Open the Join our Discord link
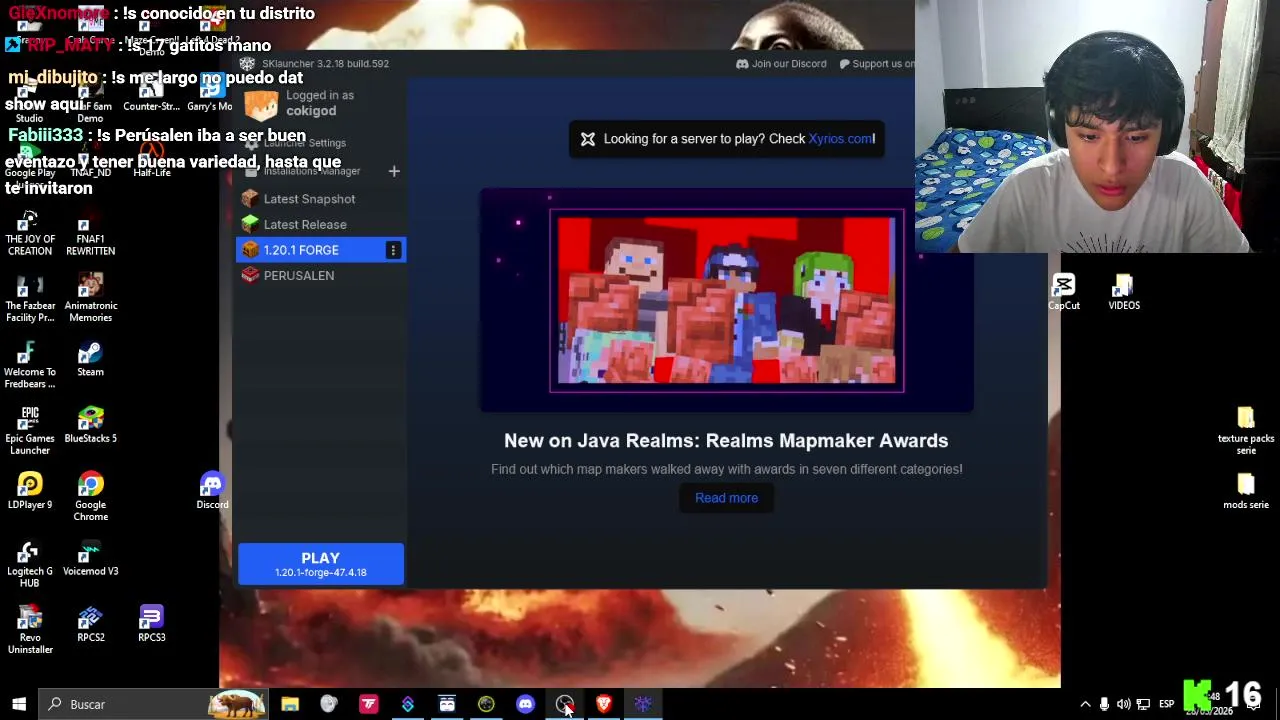This screenshot has width=1280, height=720. (781, 64)
